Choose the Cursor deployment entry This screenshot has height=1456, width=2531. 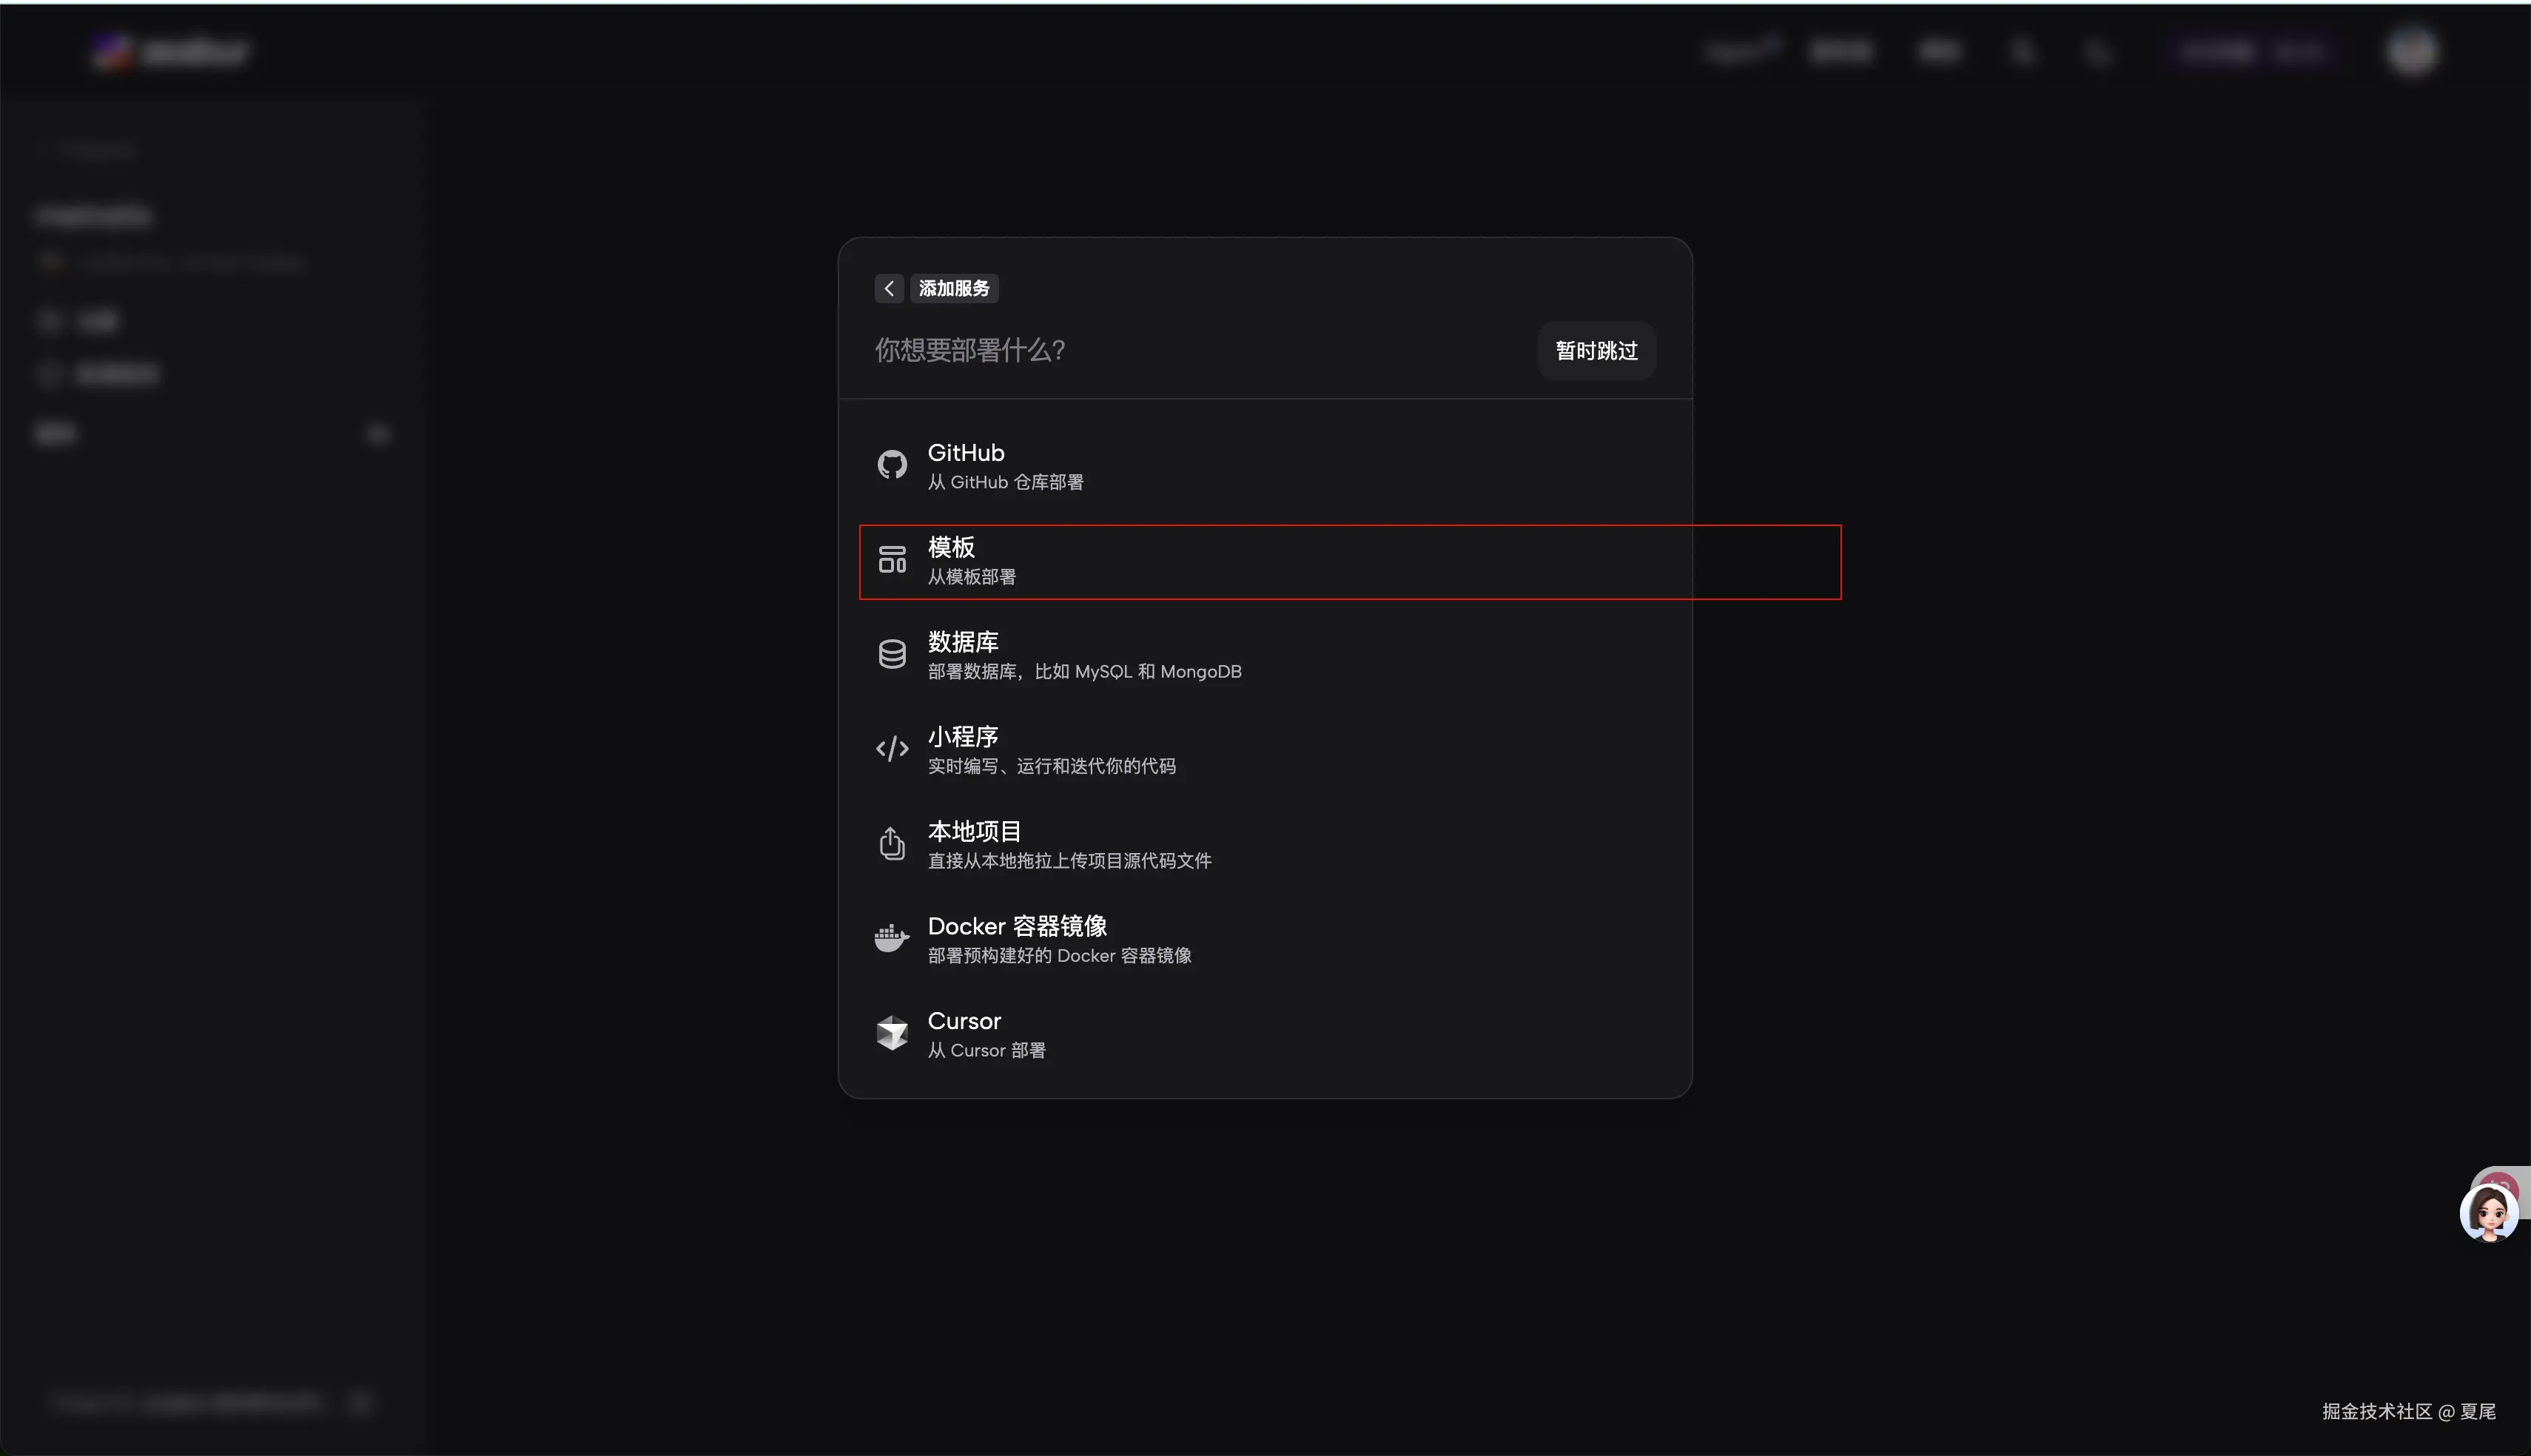(x=964, y=1021)
